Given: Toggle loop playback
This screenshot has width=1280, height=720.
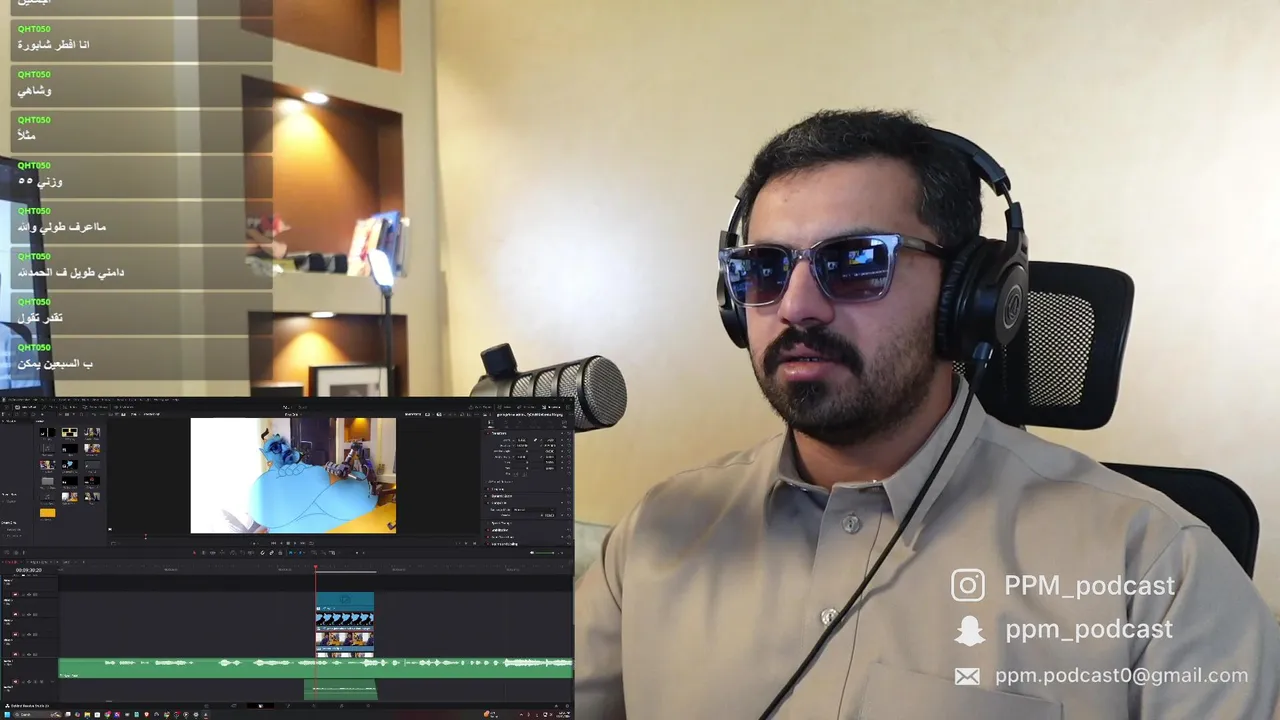Looking at the screenshot, I should [x=311, y=543].
